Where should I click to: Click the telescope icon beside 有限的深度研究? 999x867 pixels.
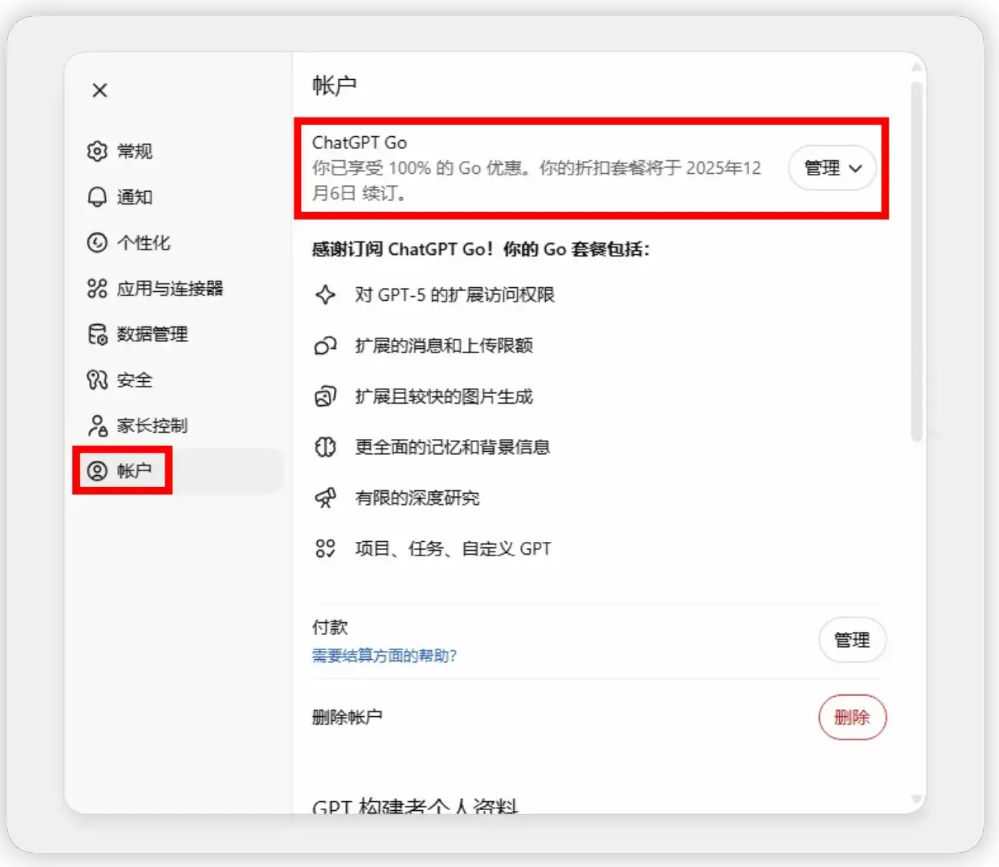click(326, 497)
